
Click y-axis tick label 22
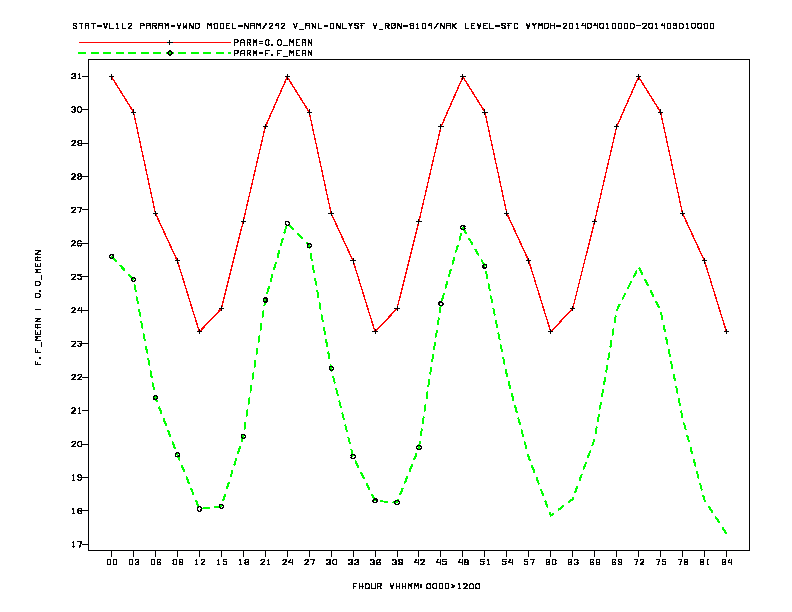click(76, 377)
